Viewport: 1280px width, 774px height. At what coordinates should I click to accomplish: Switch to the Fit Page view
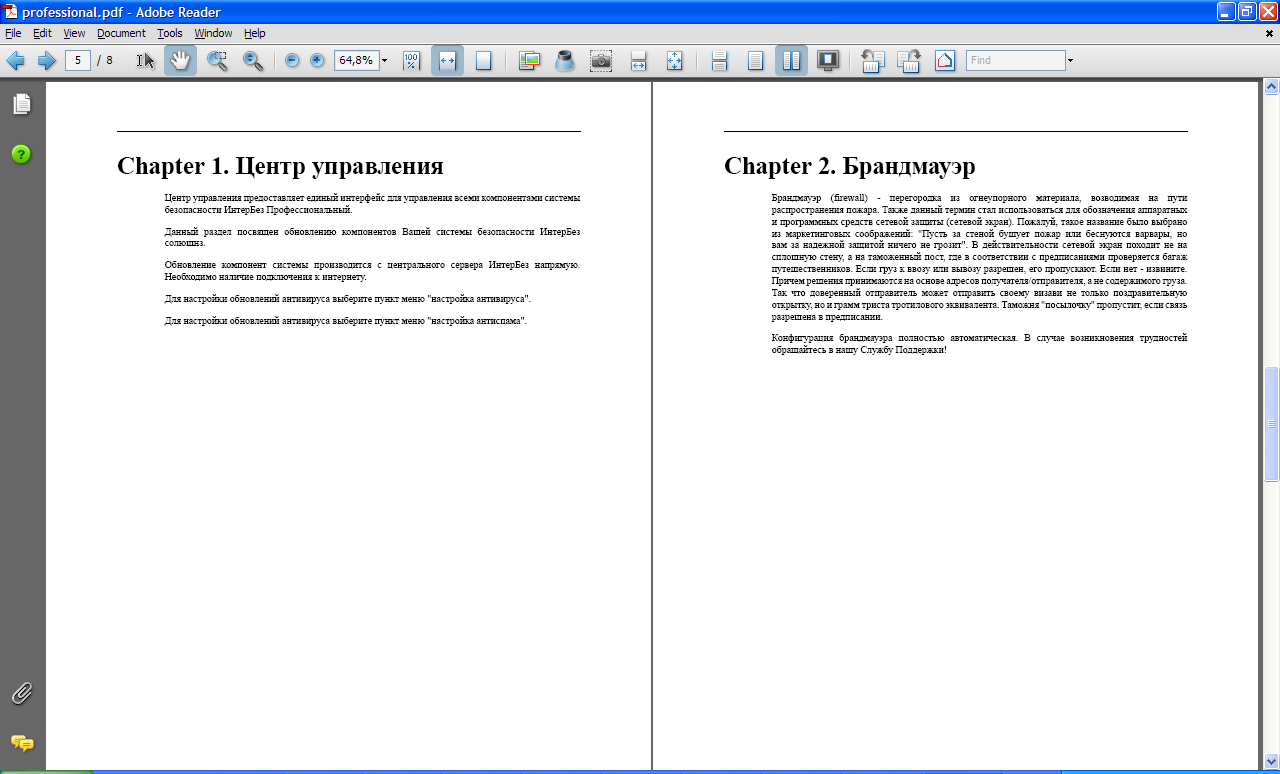[483, 61]
